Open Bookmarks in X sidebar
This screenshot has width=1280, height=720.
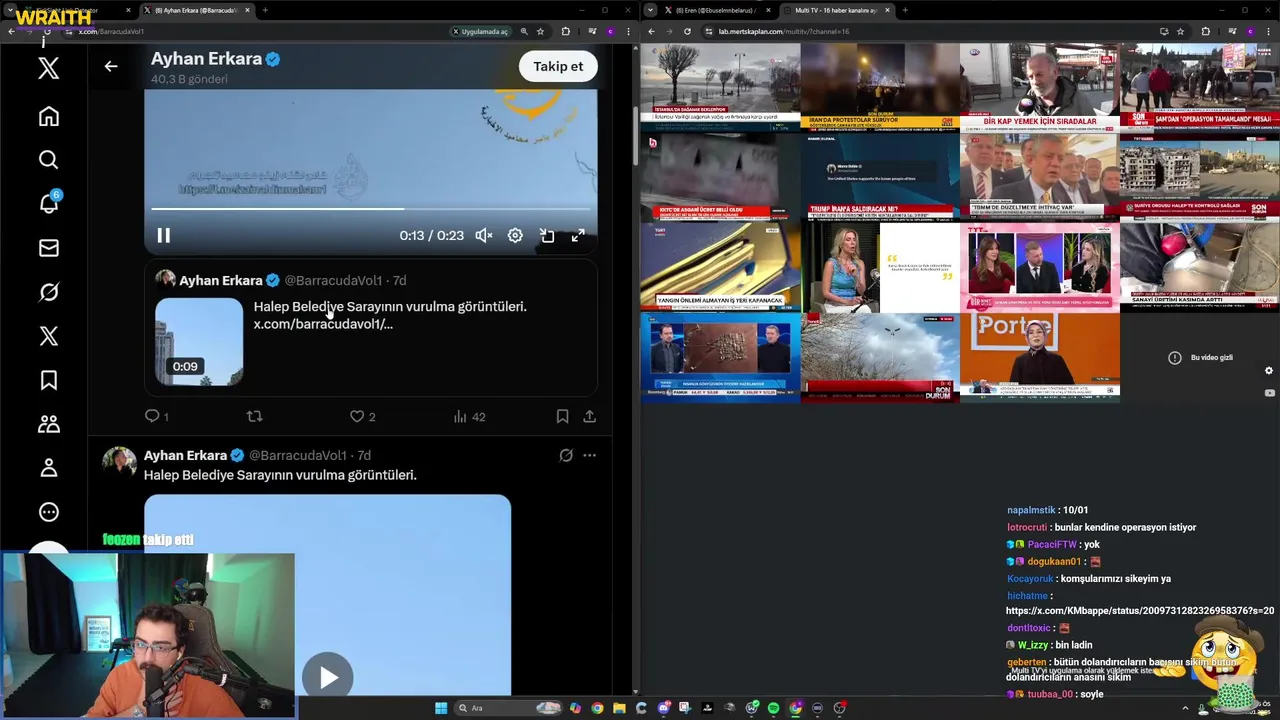pyautogui.click(x=48, y=380)
